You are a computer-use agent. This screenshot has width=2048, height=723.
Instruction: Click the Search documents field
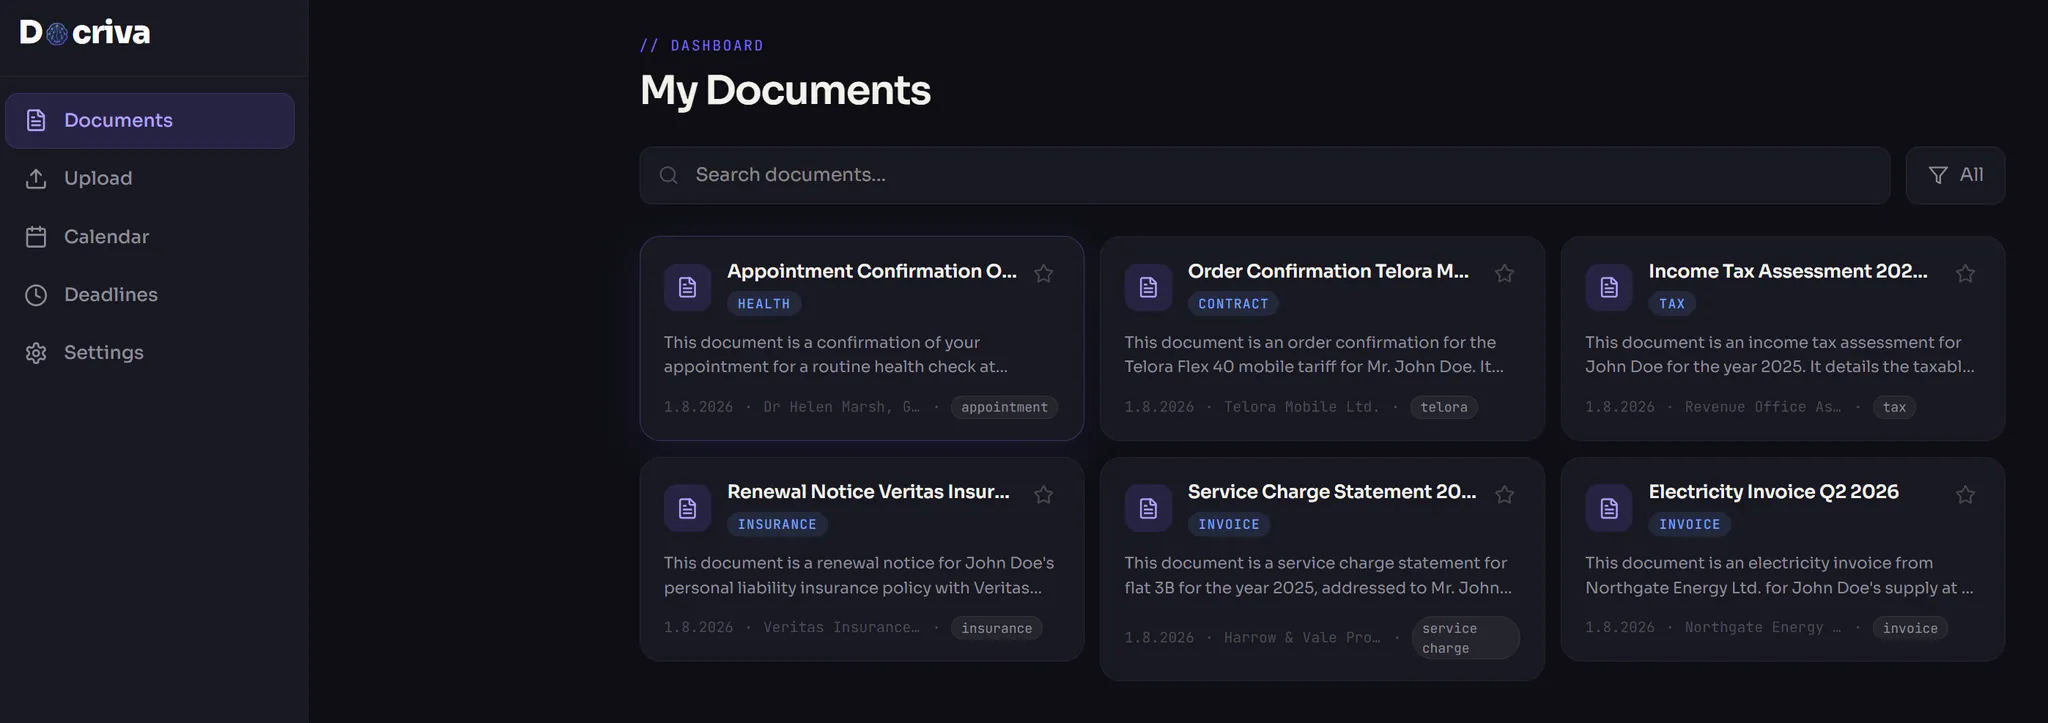point(1265,176)
